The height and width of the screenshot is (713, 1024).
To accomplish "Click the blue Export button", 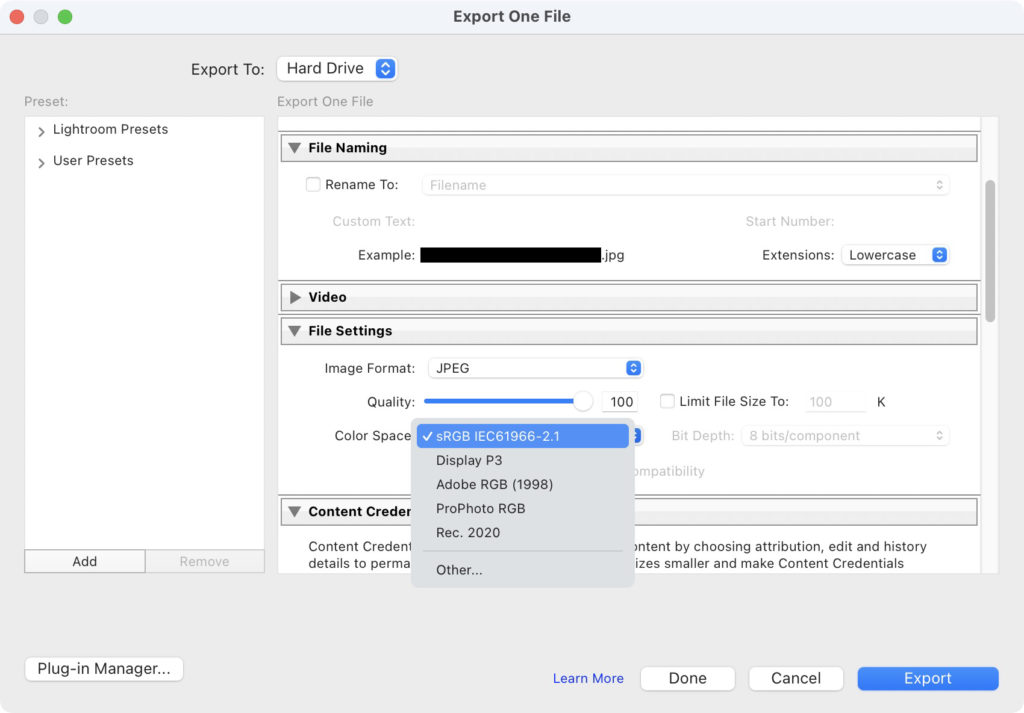I will [927, 678].
